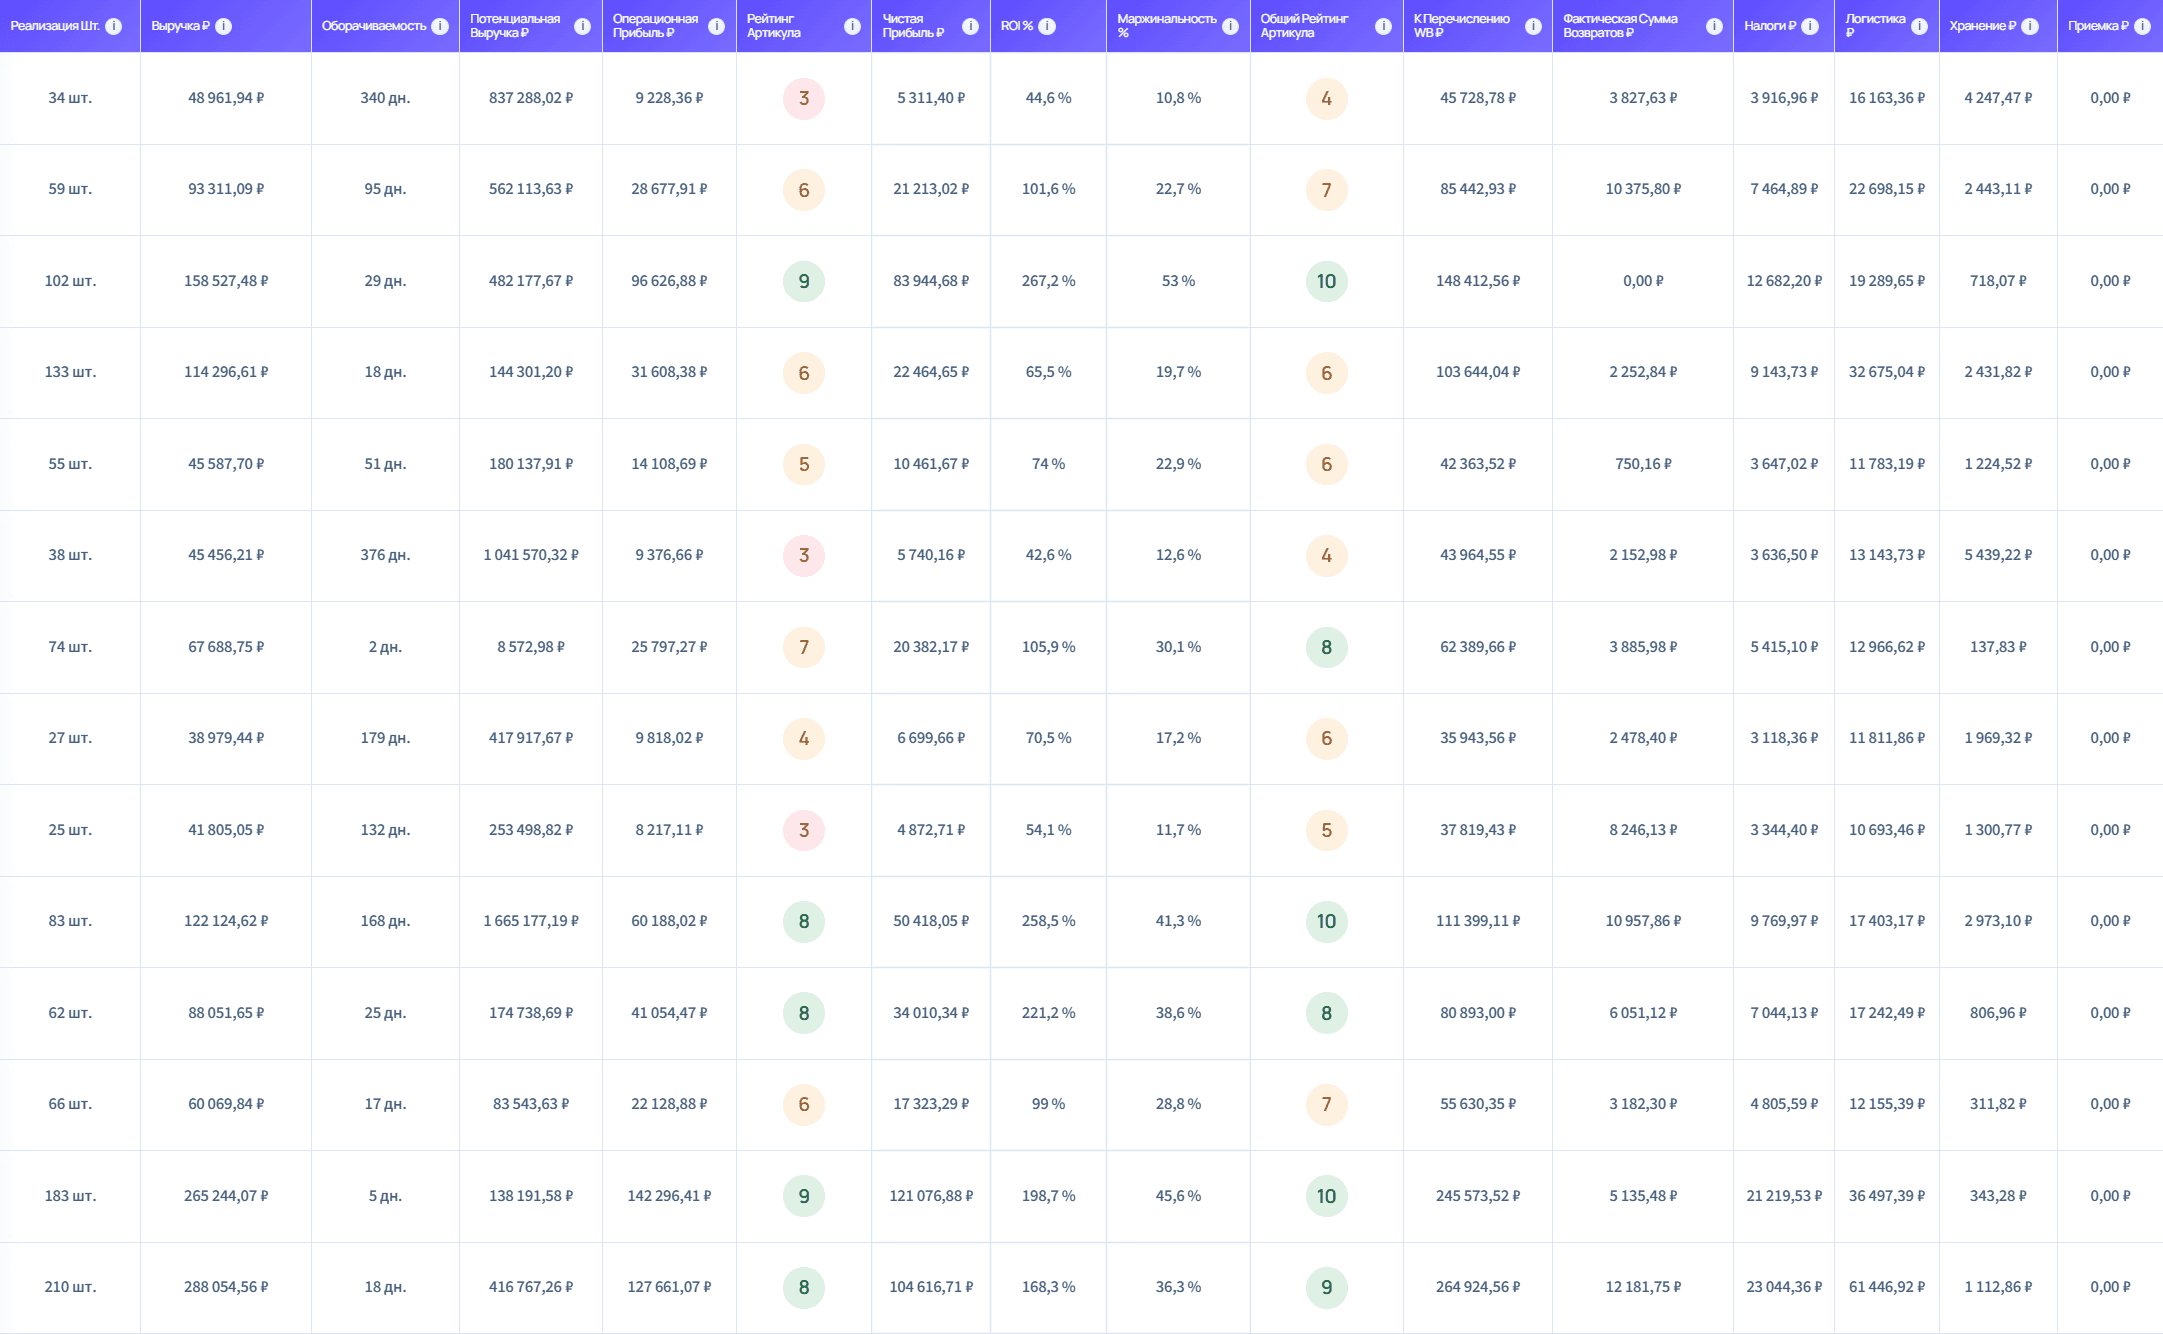Click info icon for Операционная Прибыль
Image resolution: width=2163 pixels, height=1334 pixels.
[x=716, y=26]
